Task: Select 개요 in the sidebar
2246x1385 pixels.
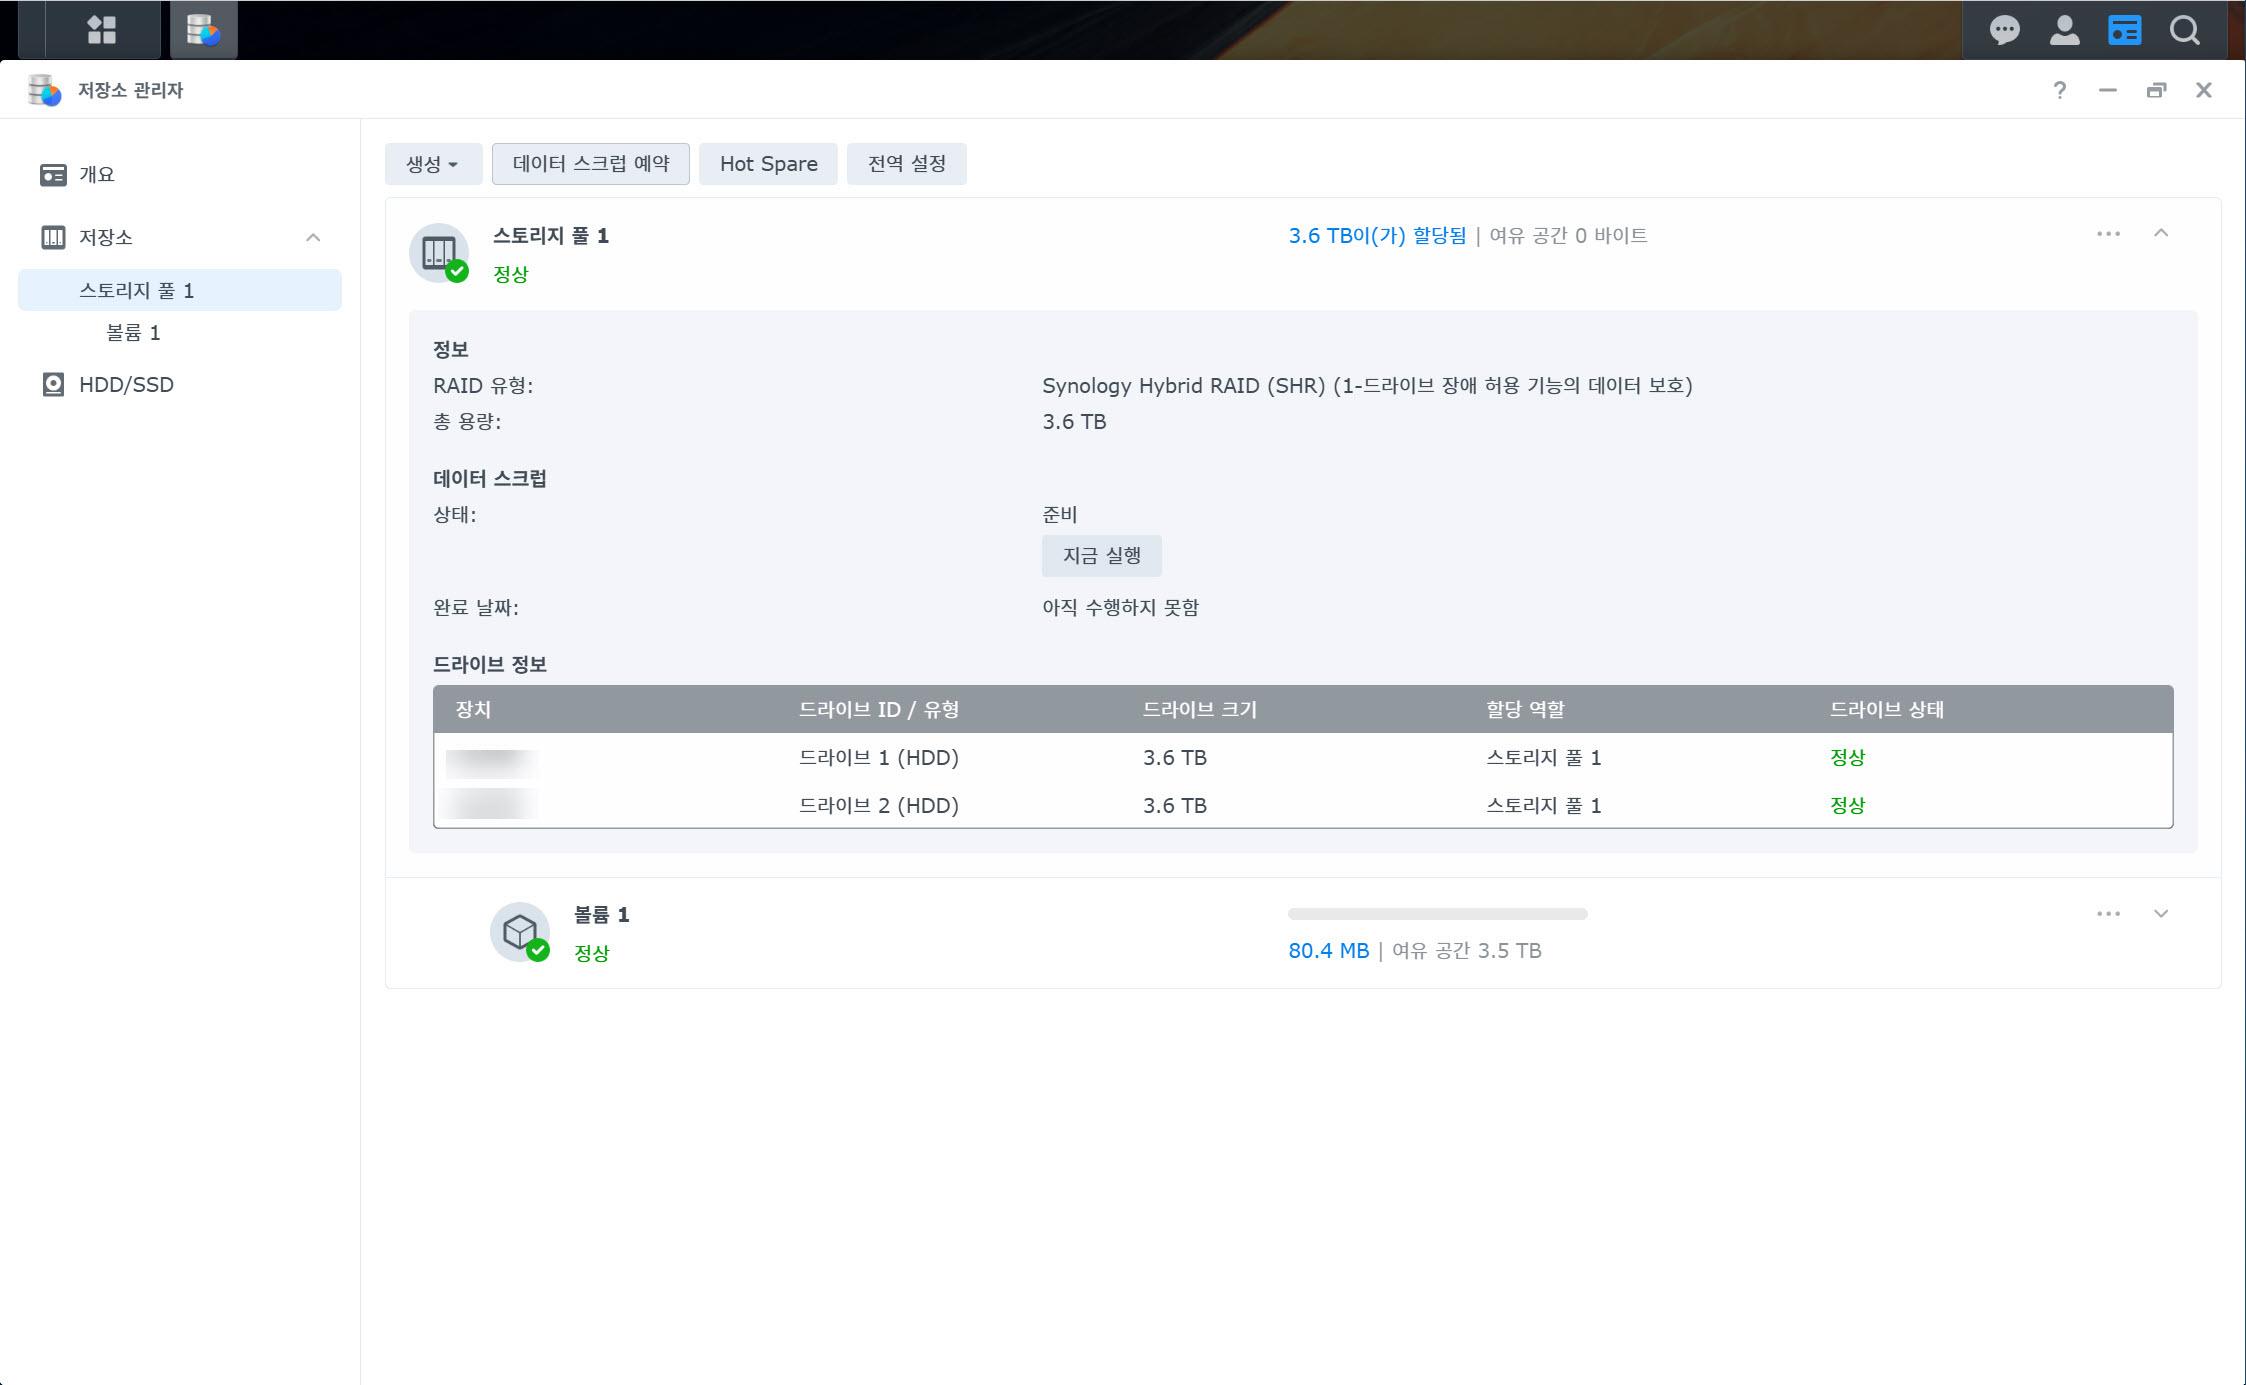Action: 97,175
